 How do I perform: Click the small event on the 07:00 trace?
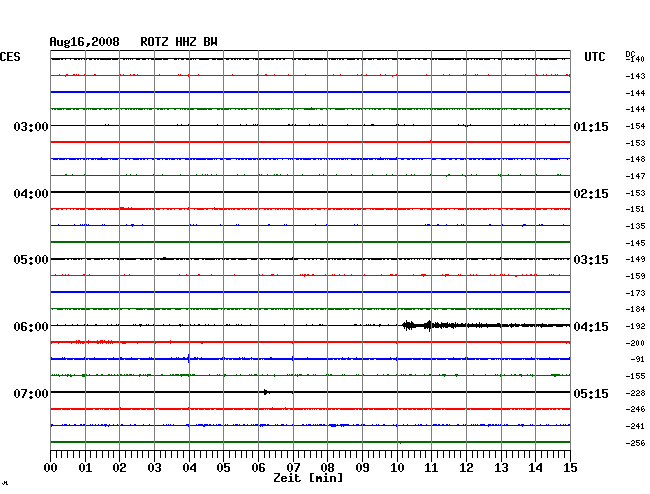point(266,392)
